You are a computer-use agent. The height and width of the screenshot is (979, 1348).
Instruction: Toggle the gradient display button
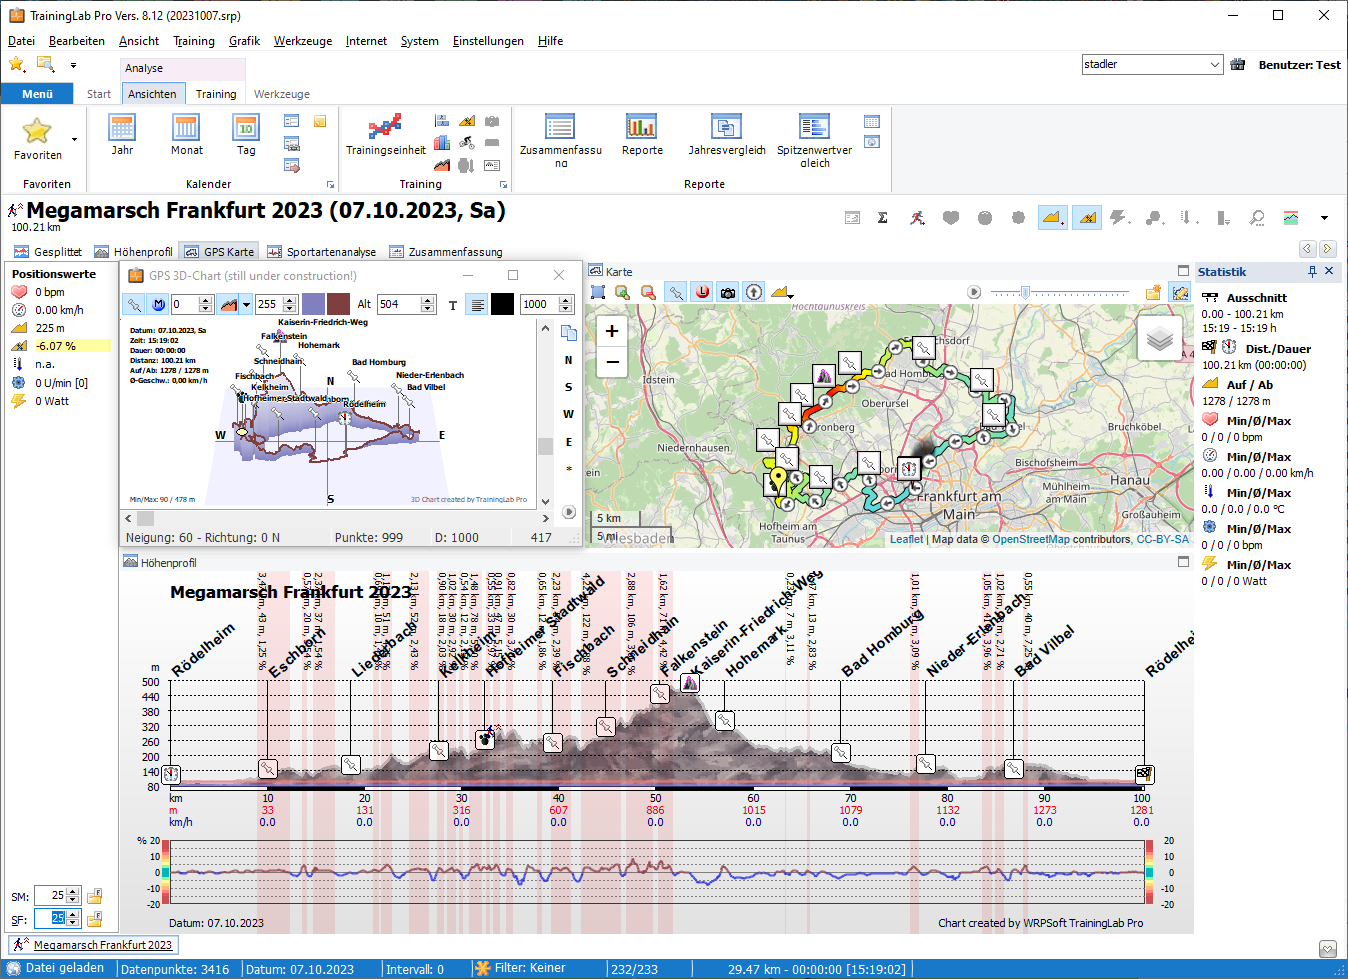[x=1086, y=217]
